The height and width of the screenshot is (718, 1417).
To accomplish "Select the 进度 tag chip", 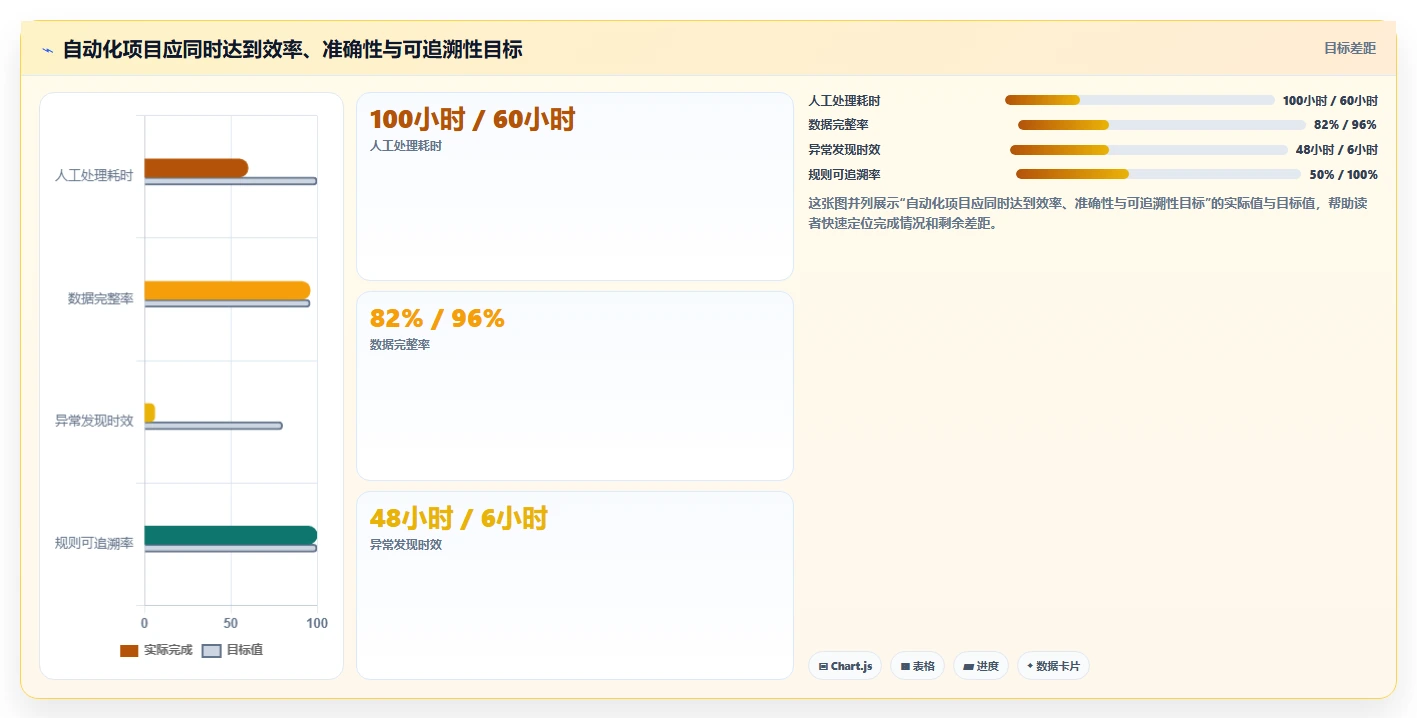I will point(981,666).
